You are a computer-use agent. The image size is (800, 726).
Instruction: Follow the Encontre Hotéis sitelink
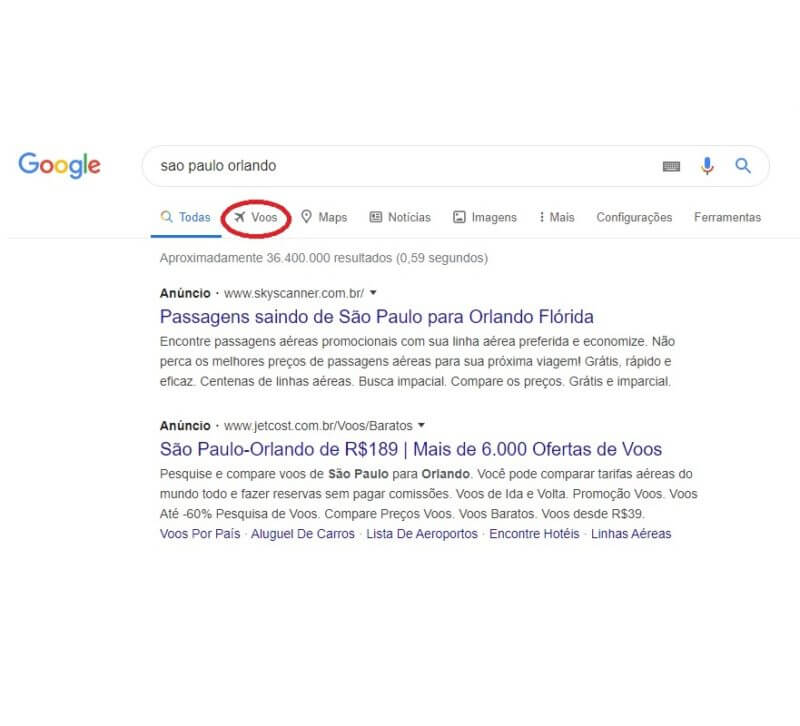click(x=534, y=534)
